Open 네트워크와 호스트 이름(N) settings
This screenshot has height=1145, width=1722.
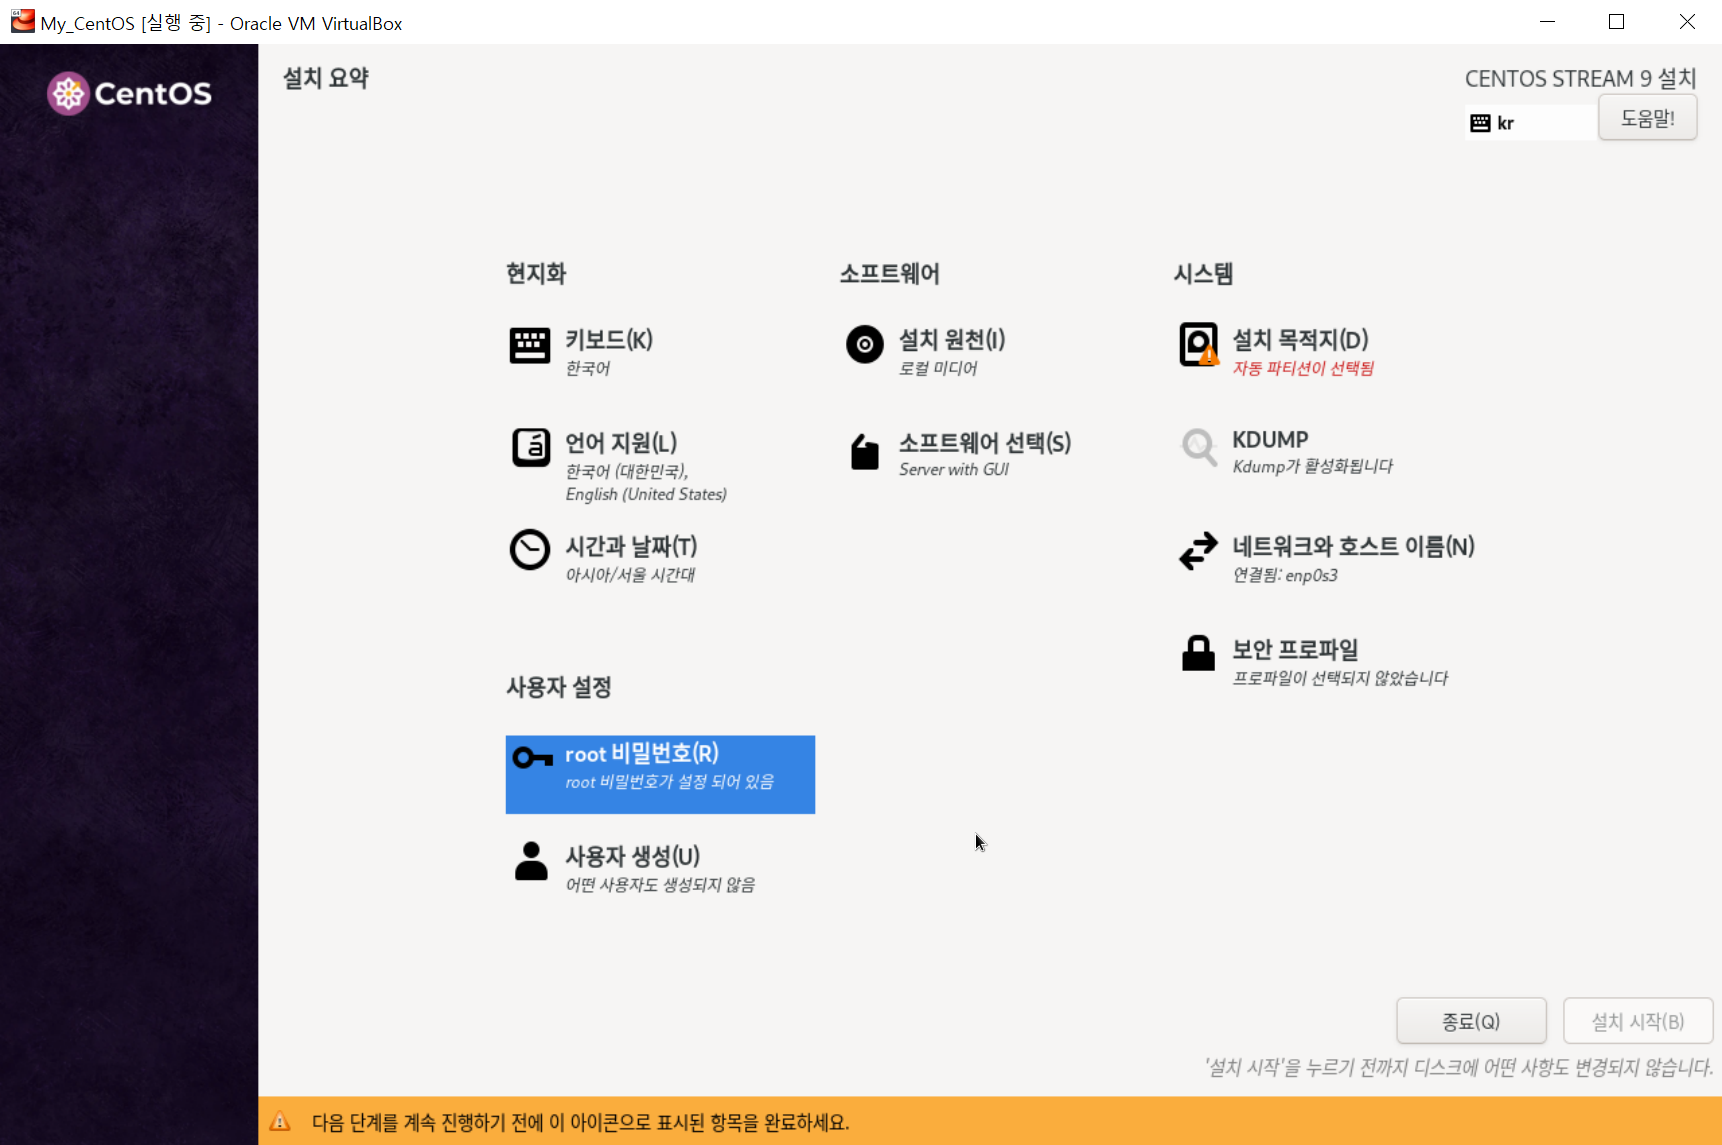[x=1353, y=547]
